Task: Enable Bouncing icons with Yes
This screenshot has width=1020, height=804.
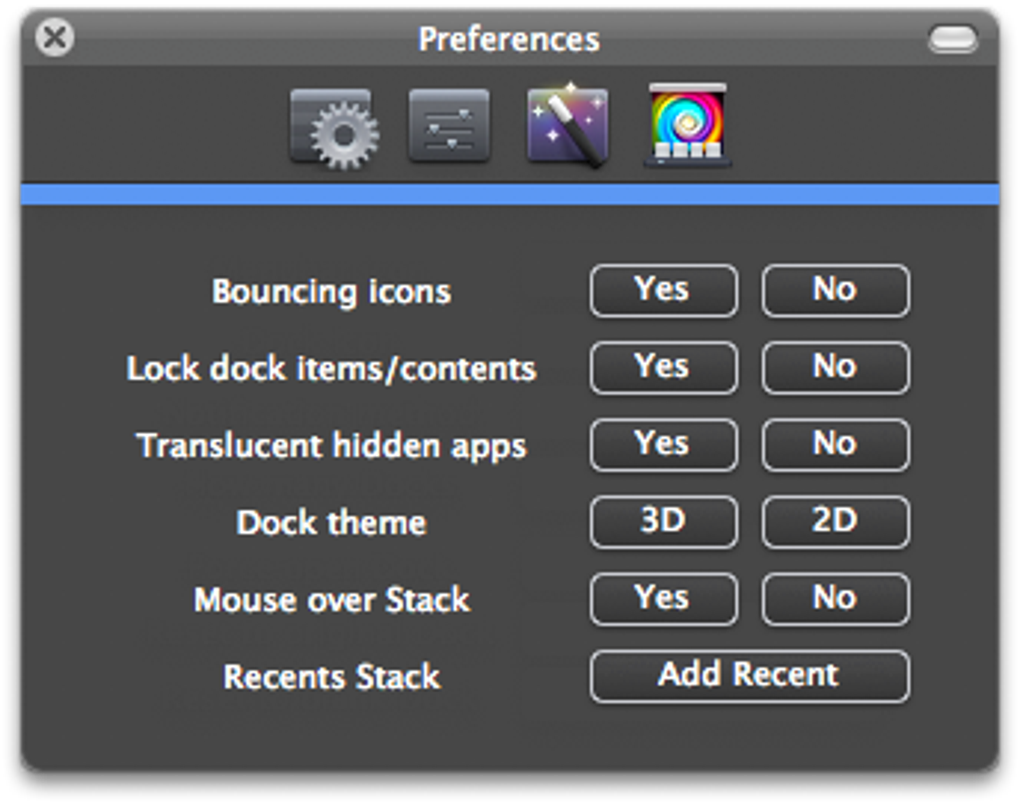Action: [x=663, y=291]
